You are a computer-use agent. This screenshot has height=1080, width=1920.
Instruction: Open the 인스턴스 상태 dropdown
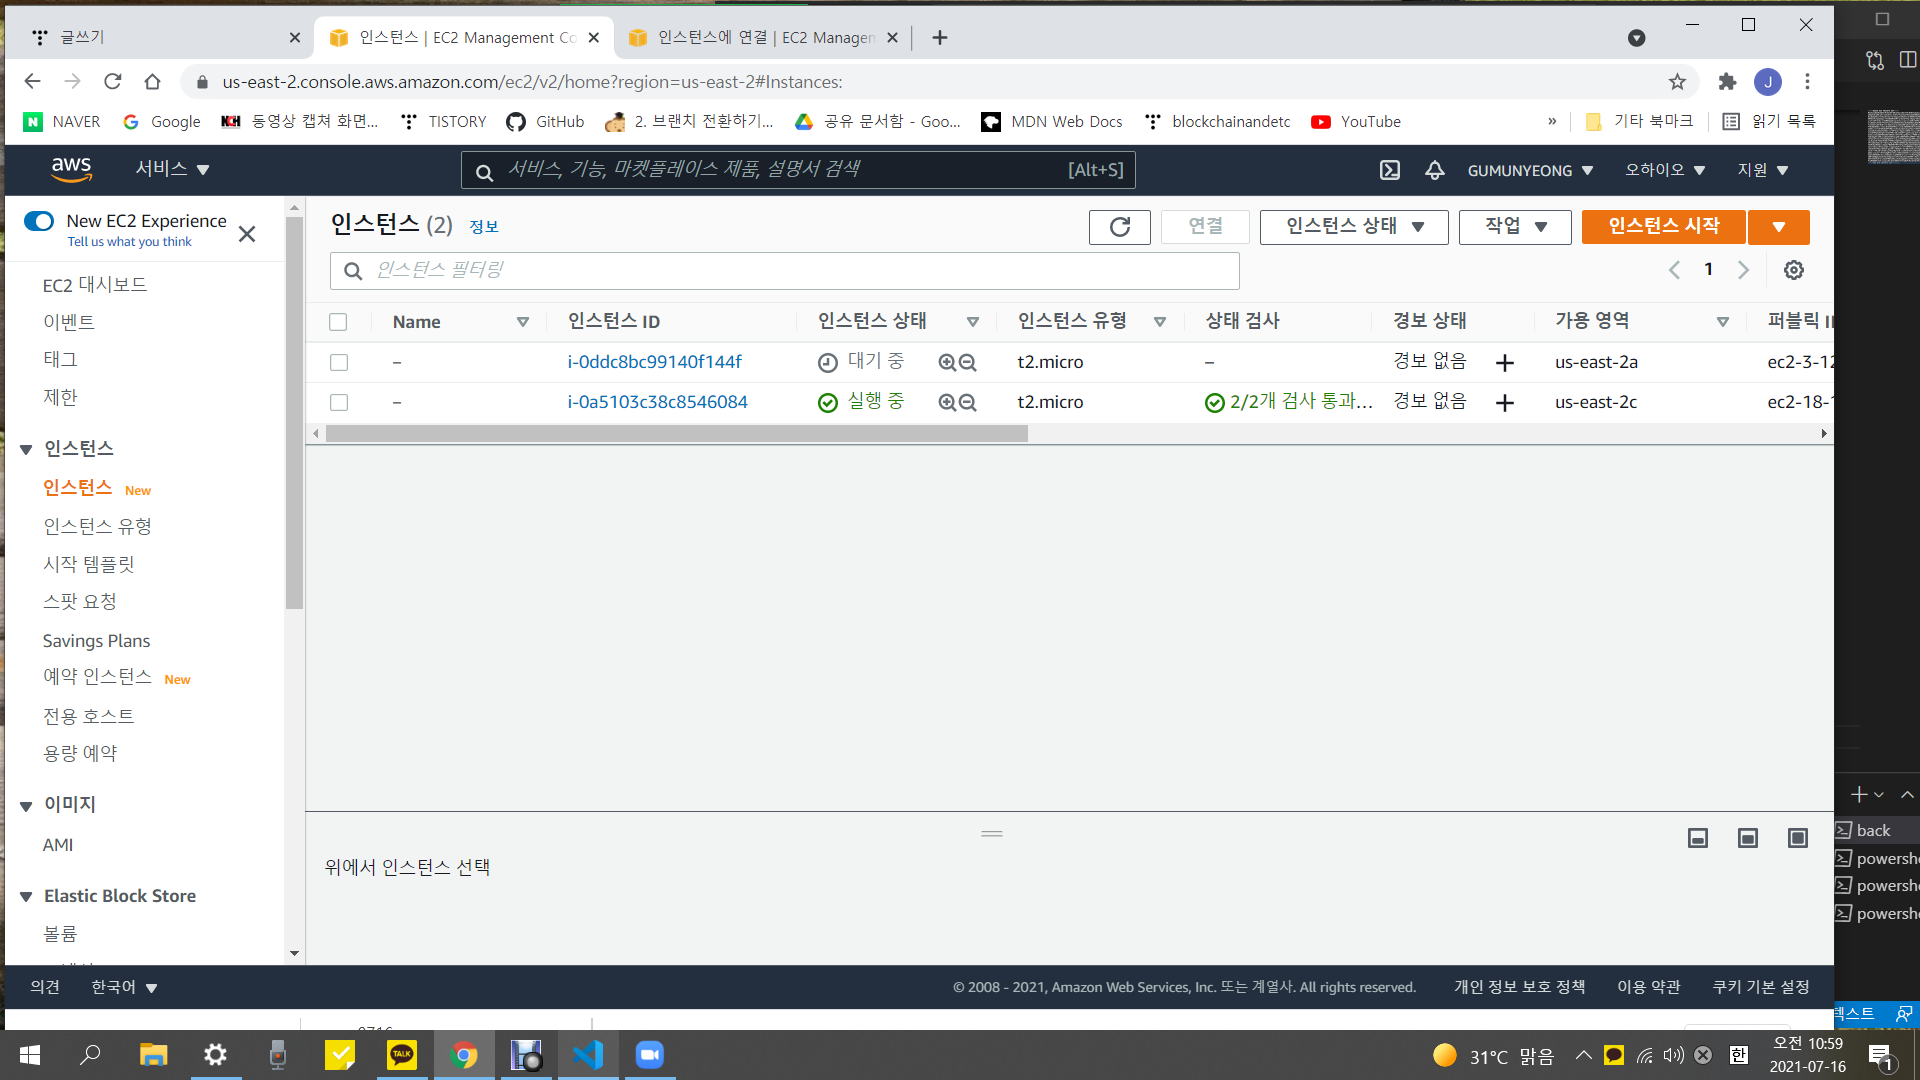tap(1354, 227)
